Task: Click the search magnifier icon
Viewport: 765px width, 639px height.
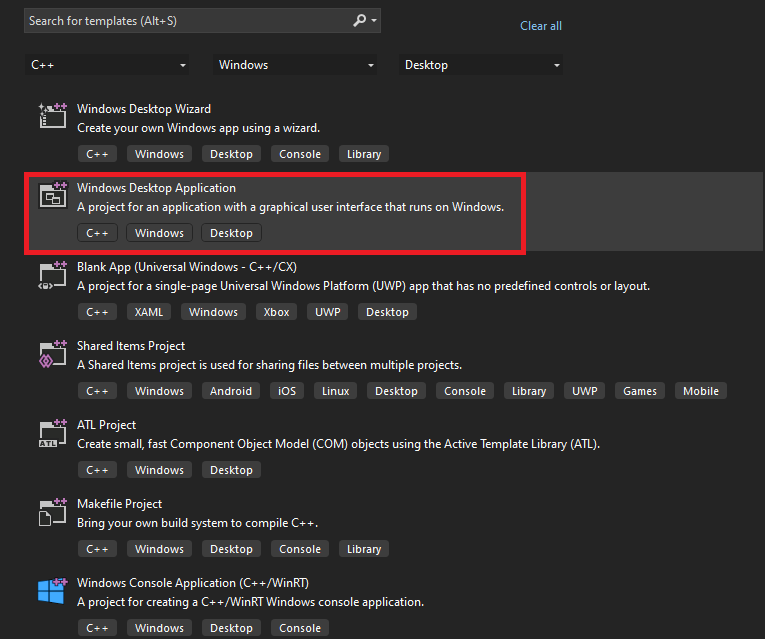Action: [x=360, y=20]
